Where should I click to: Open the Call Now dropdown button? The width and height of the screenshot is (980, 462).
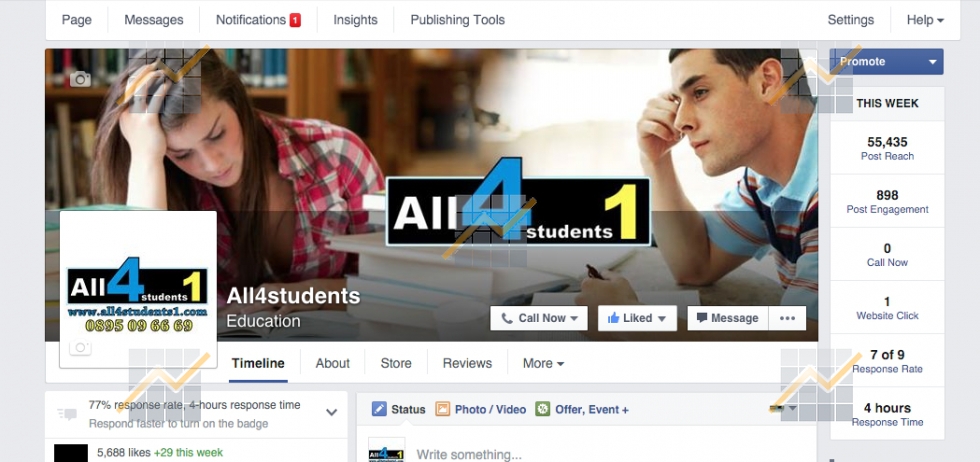[539, 318]
